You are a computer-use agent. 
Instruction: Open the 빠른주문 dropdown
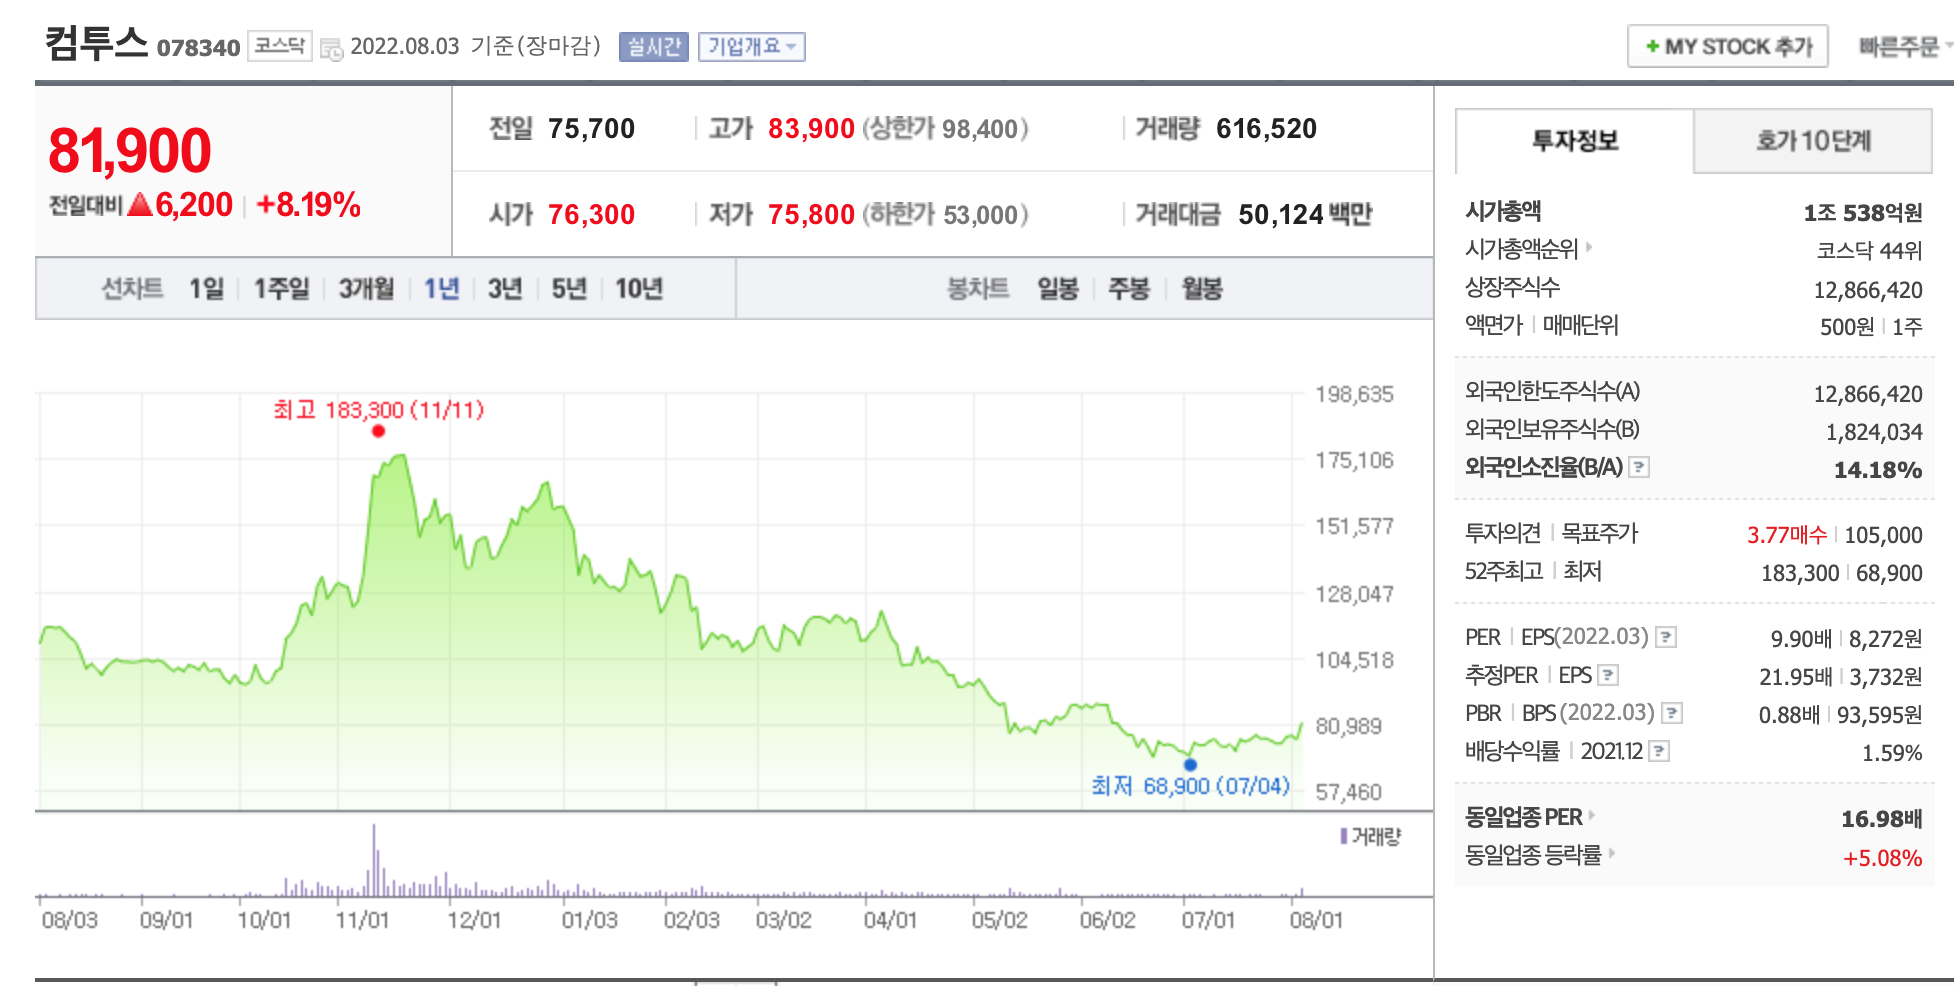point(1905,47)
